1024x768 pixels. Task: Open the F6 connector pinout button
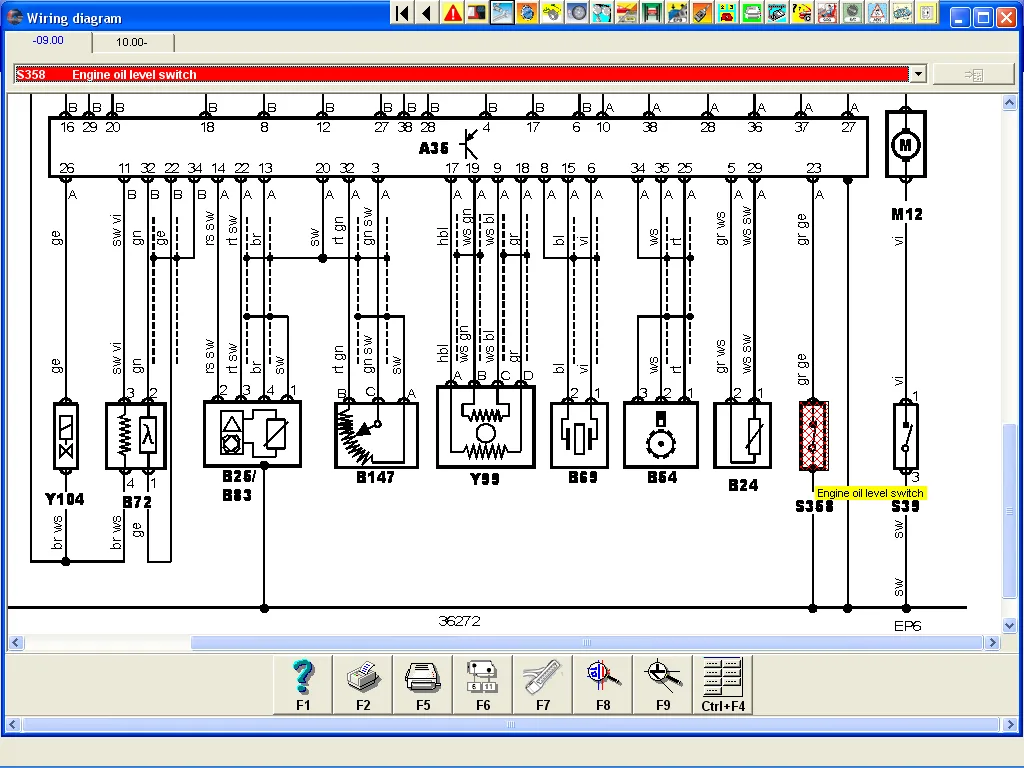(x=483, y=684)
